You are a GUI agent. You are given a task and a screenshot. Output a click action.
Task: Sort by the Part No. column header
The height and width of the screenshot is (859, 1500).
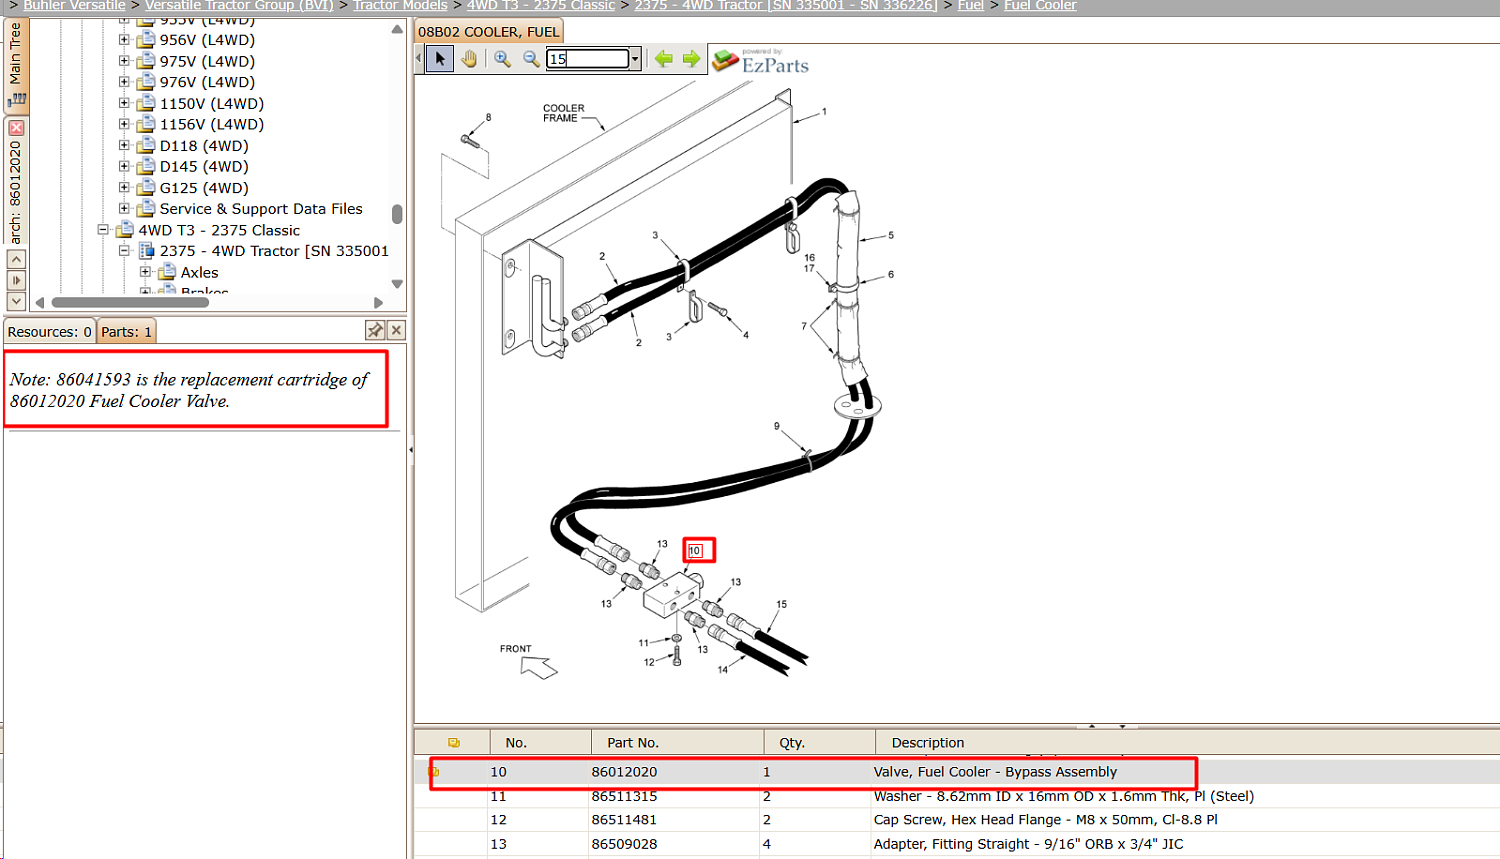click(x=677, y=743)
